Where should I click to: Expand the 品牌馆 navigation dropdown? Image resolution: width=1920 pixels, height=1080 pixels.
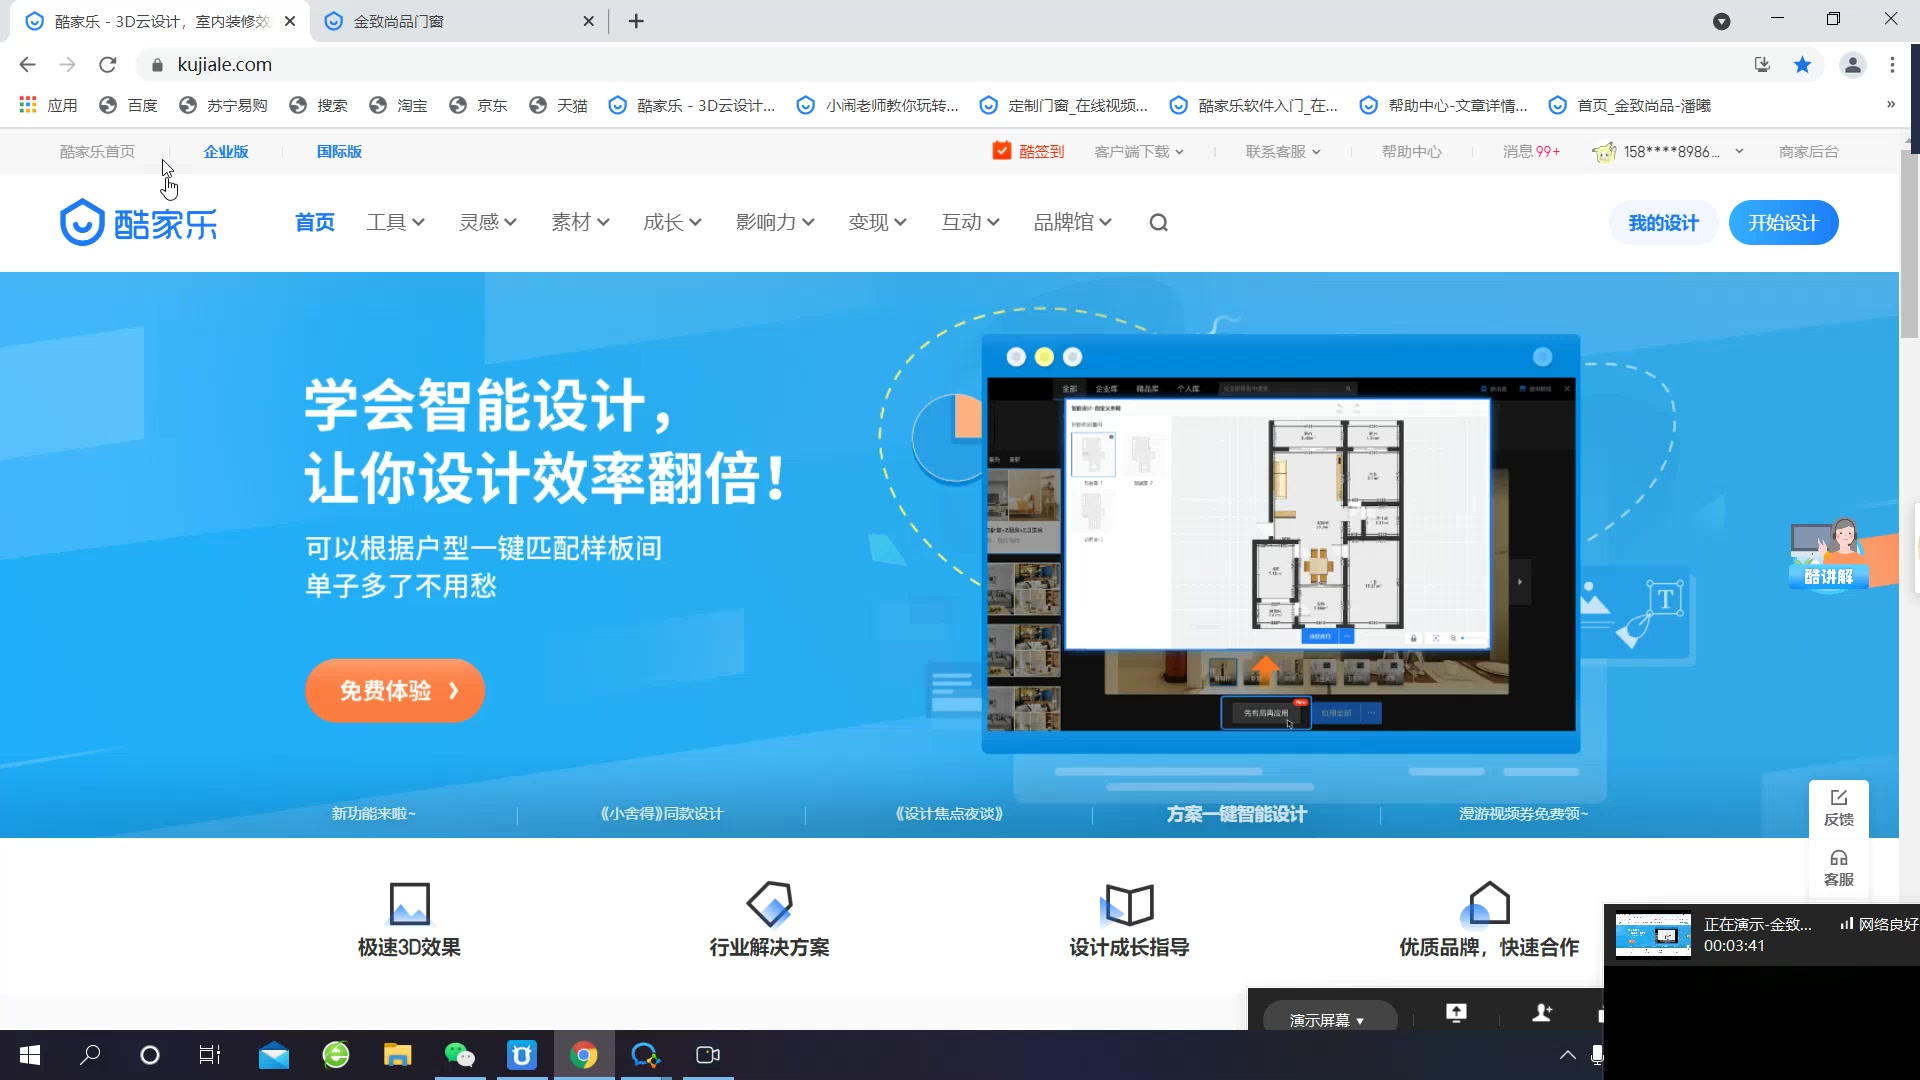(x=1072, y=222)
